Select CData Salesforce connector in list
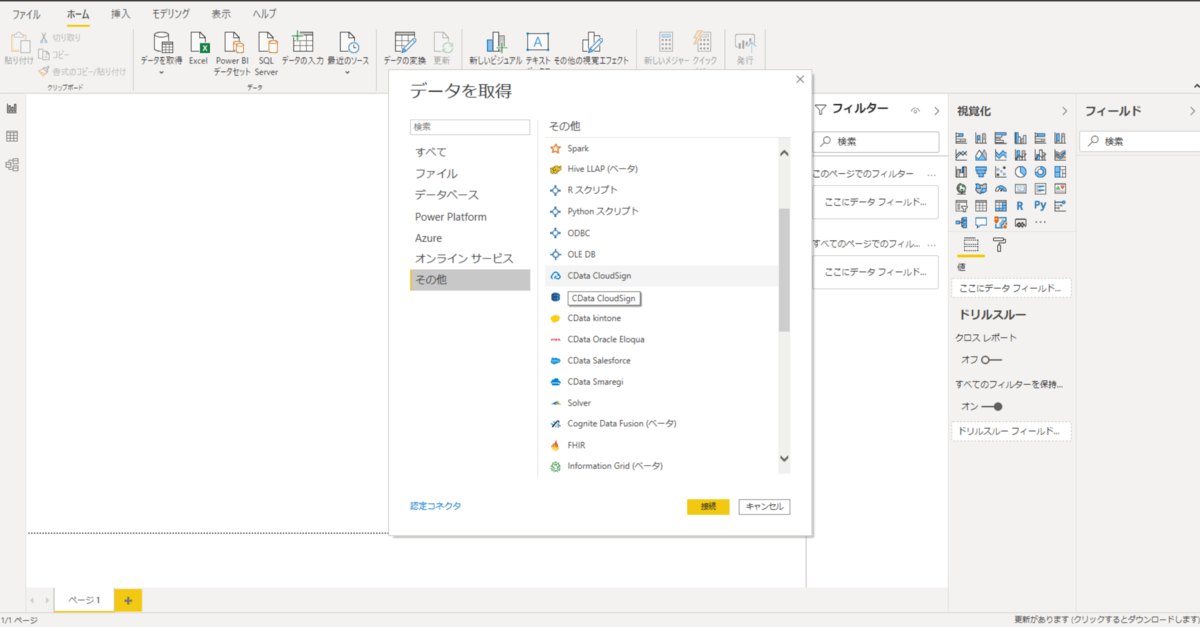This screenshot has width=1200, height=627. pos(661,360)
